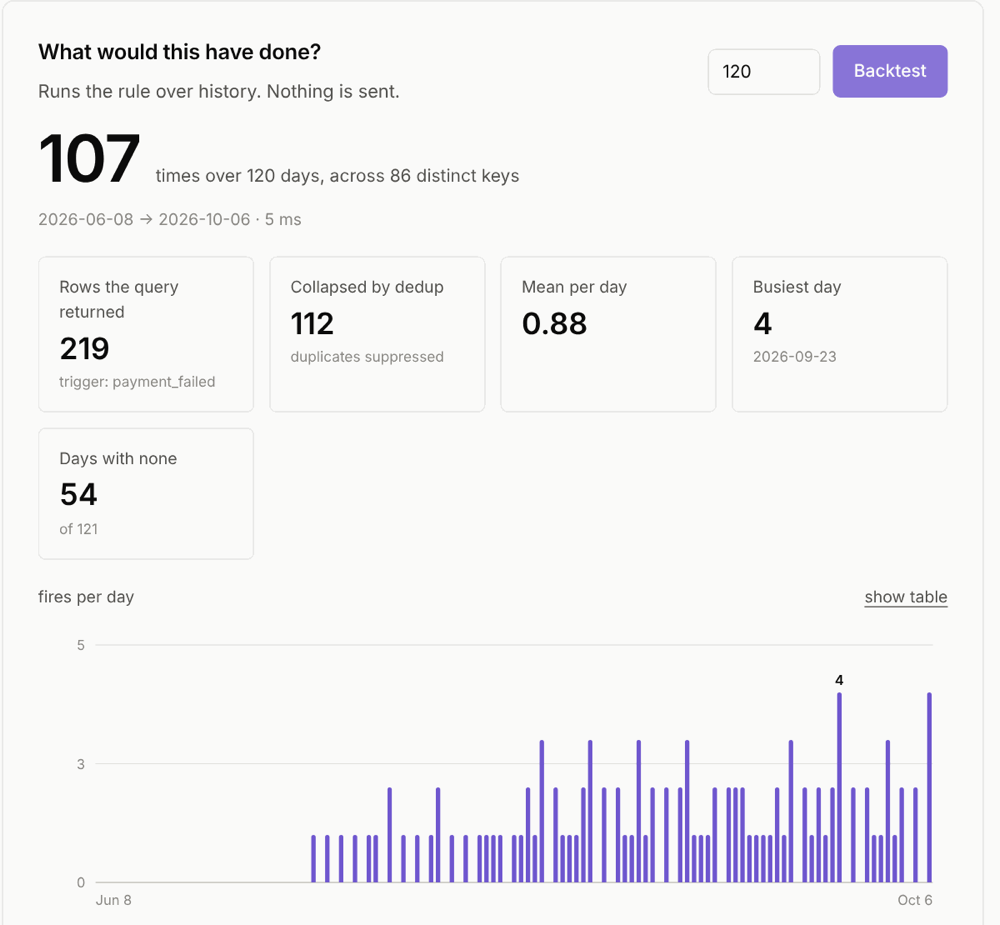This screenshot has height=925, width=1000.
Task: Click 'duplicates suppressed' caption
Action: click(367, 357)
